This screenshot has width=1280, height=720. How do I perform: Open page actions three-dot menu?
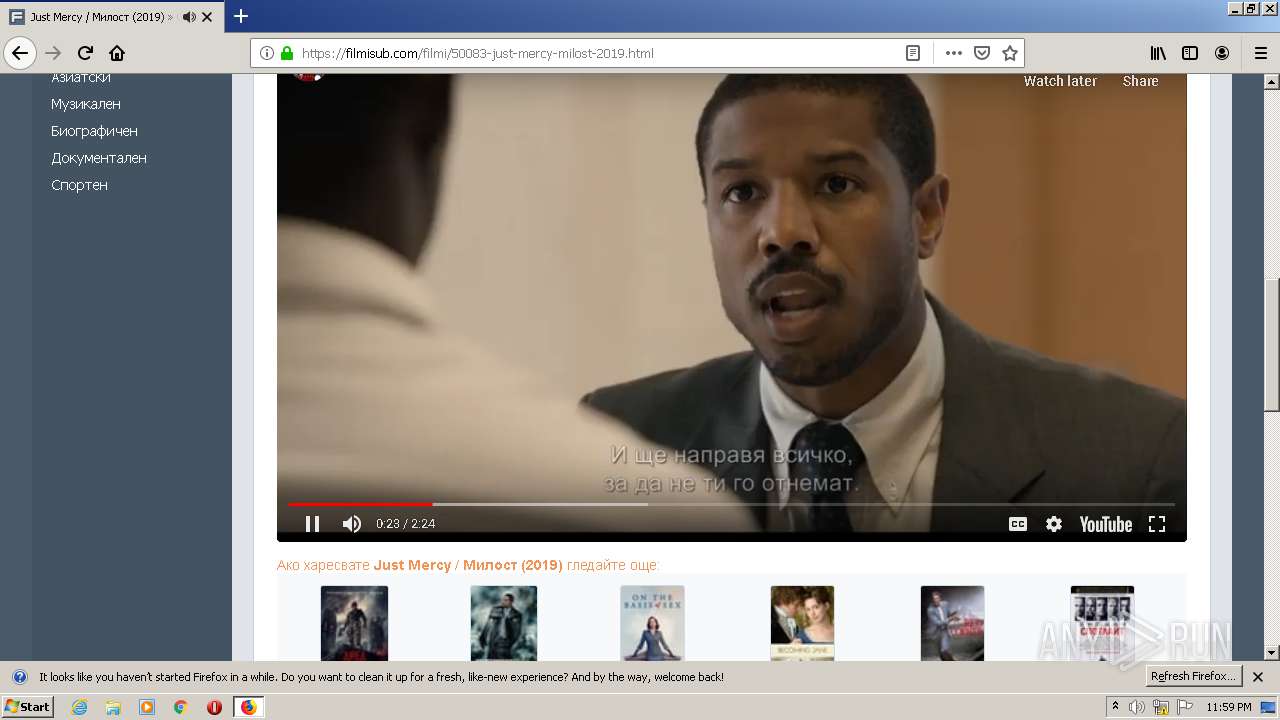tap(953, 53)
